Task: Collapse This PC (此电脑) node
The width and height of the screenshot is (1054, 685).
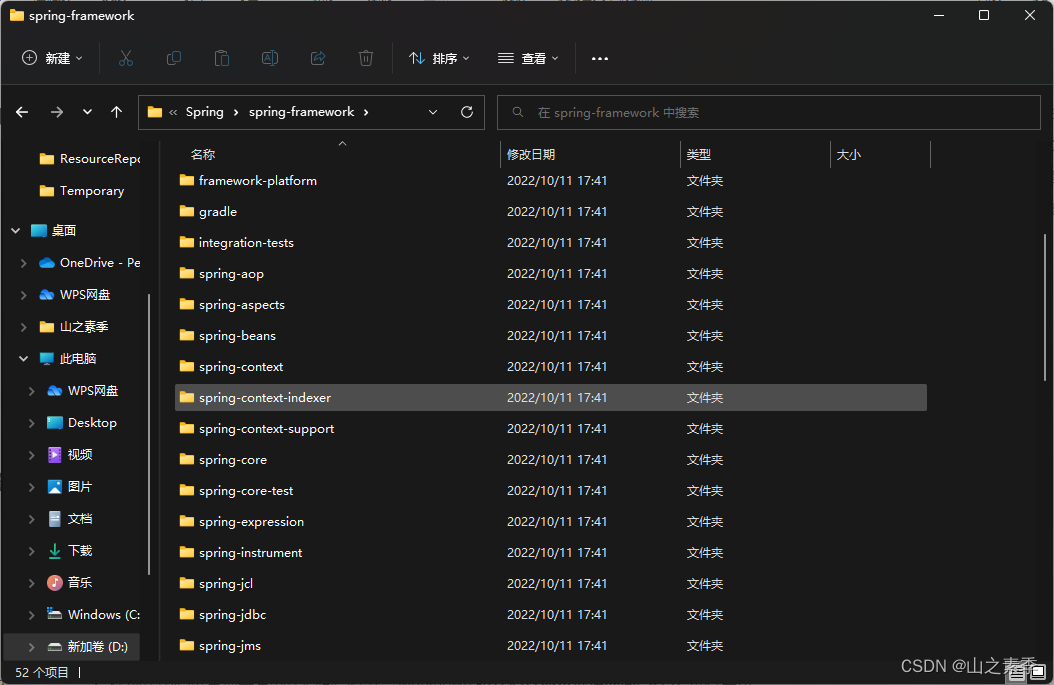Action: pyautogui.click(x=24, y=359)
